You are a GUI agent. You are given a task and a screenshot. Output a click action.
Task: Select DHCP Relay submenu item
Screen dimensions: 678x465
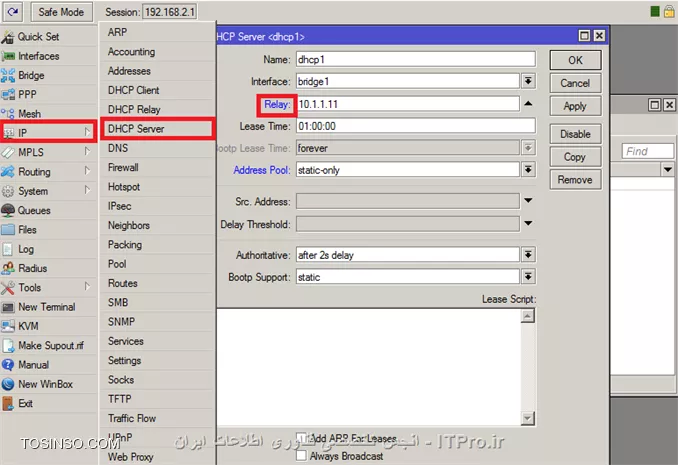[158, 109]
